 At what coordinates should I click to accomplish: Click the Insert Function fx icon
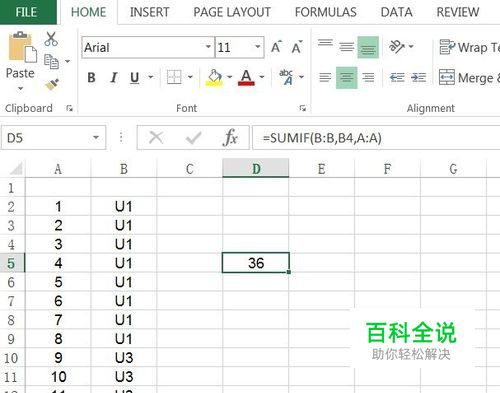click(230, 137)
